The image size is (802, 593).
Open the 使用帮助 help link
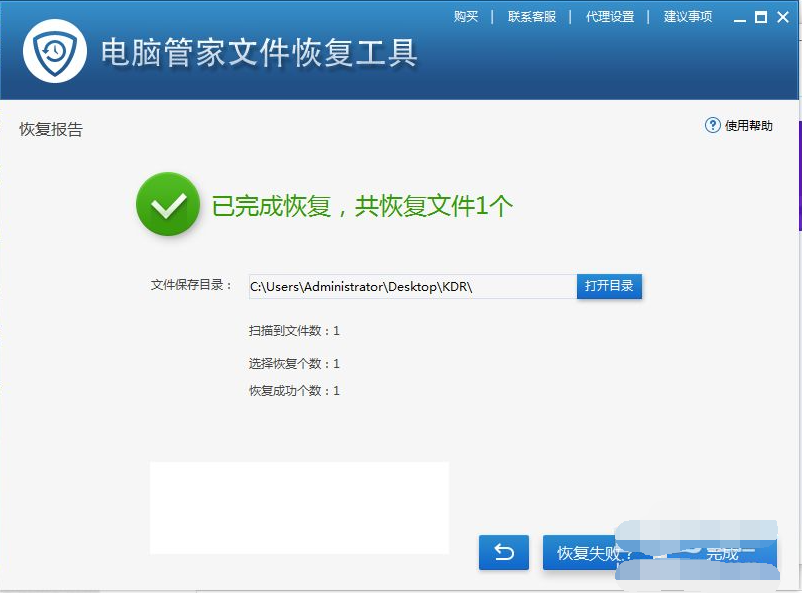coord(748,126)
